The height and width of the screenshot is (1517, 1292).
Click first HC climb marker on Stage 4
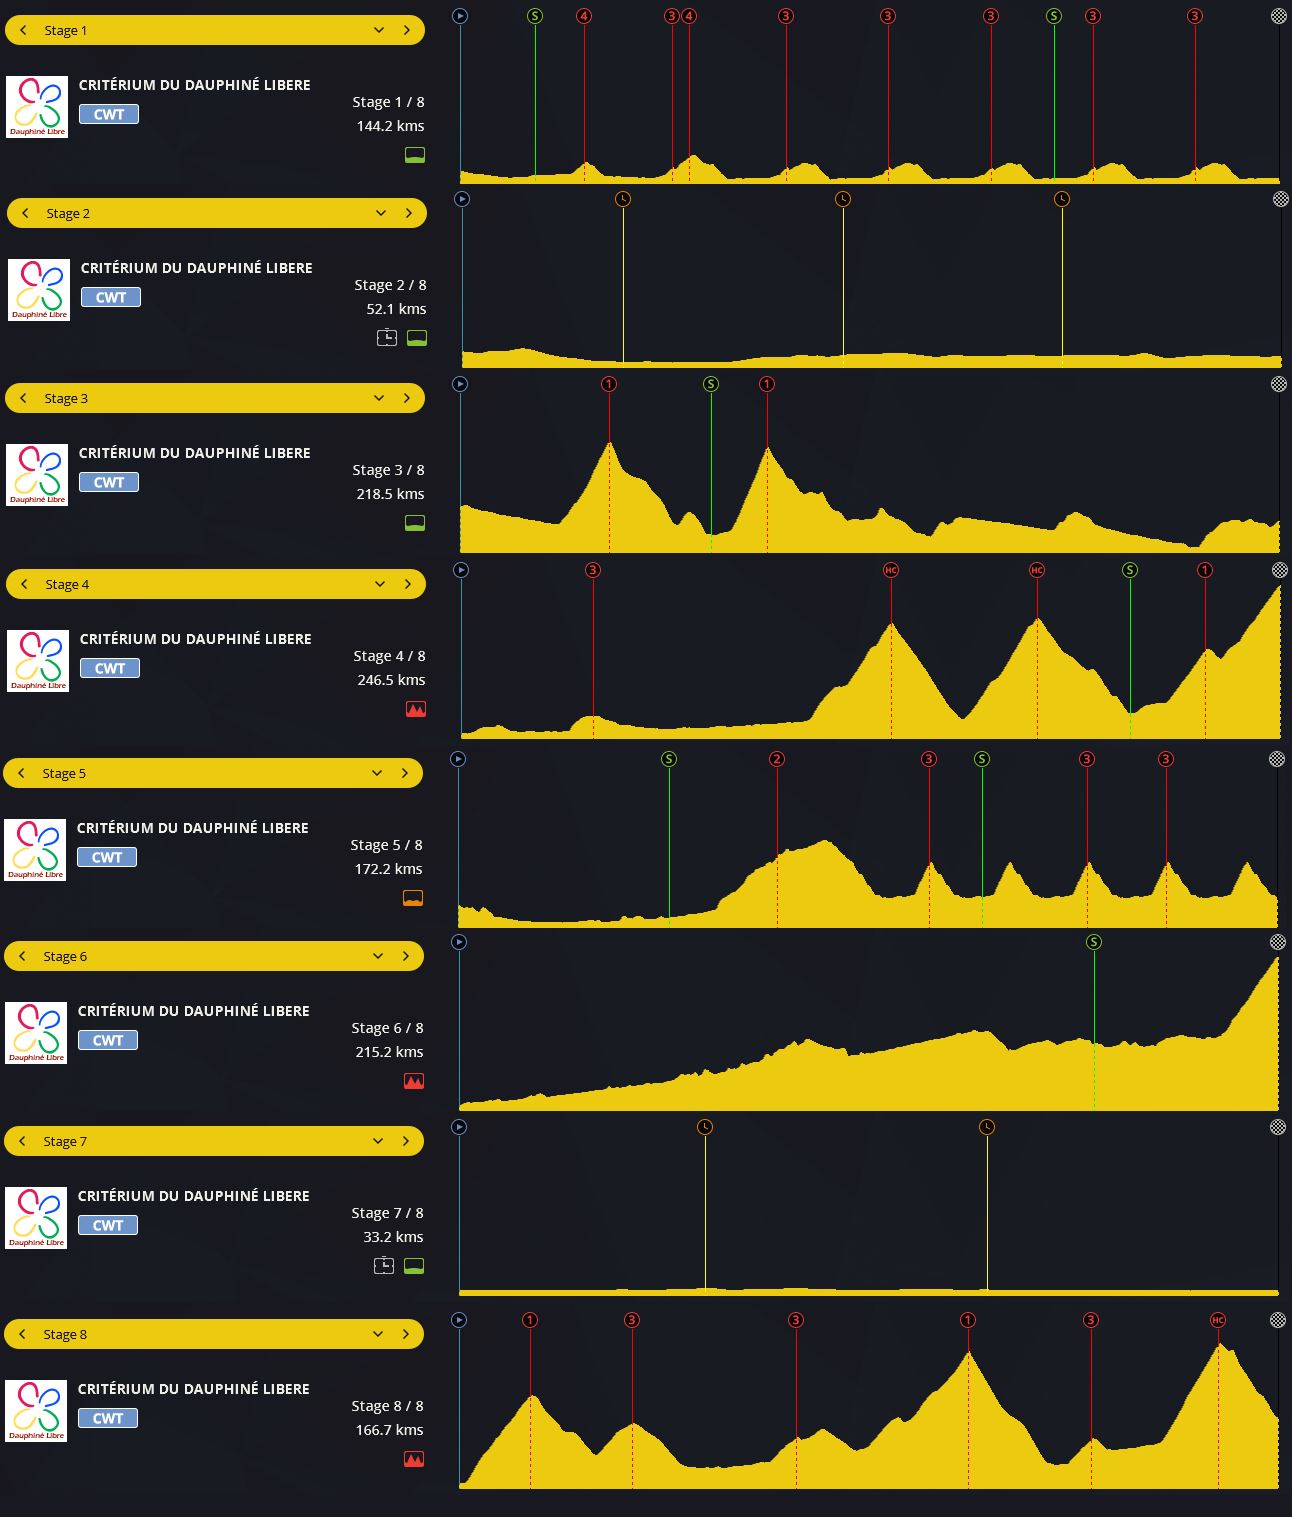(891, 570)
